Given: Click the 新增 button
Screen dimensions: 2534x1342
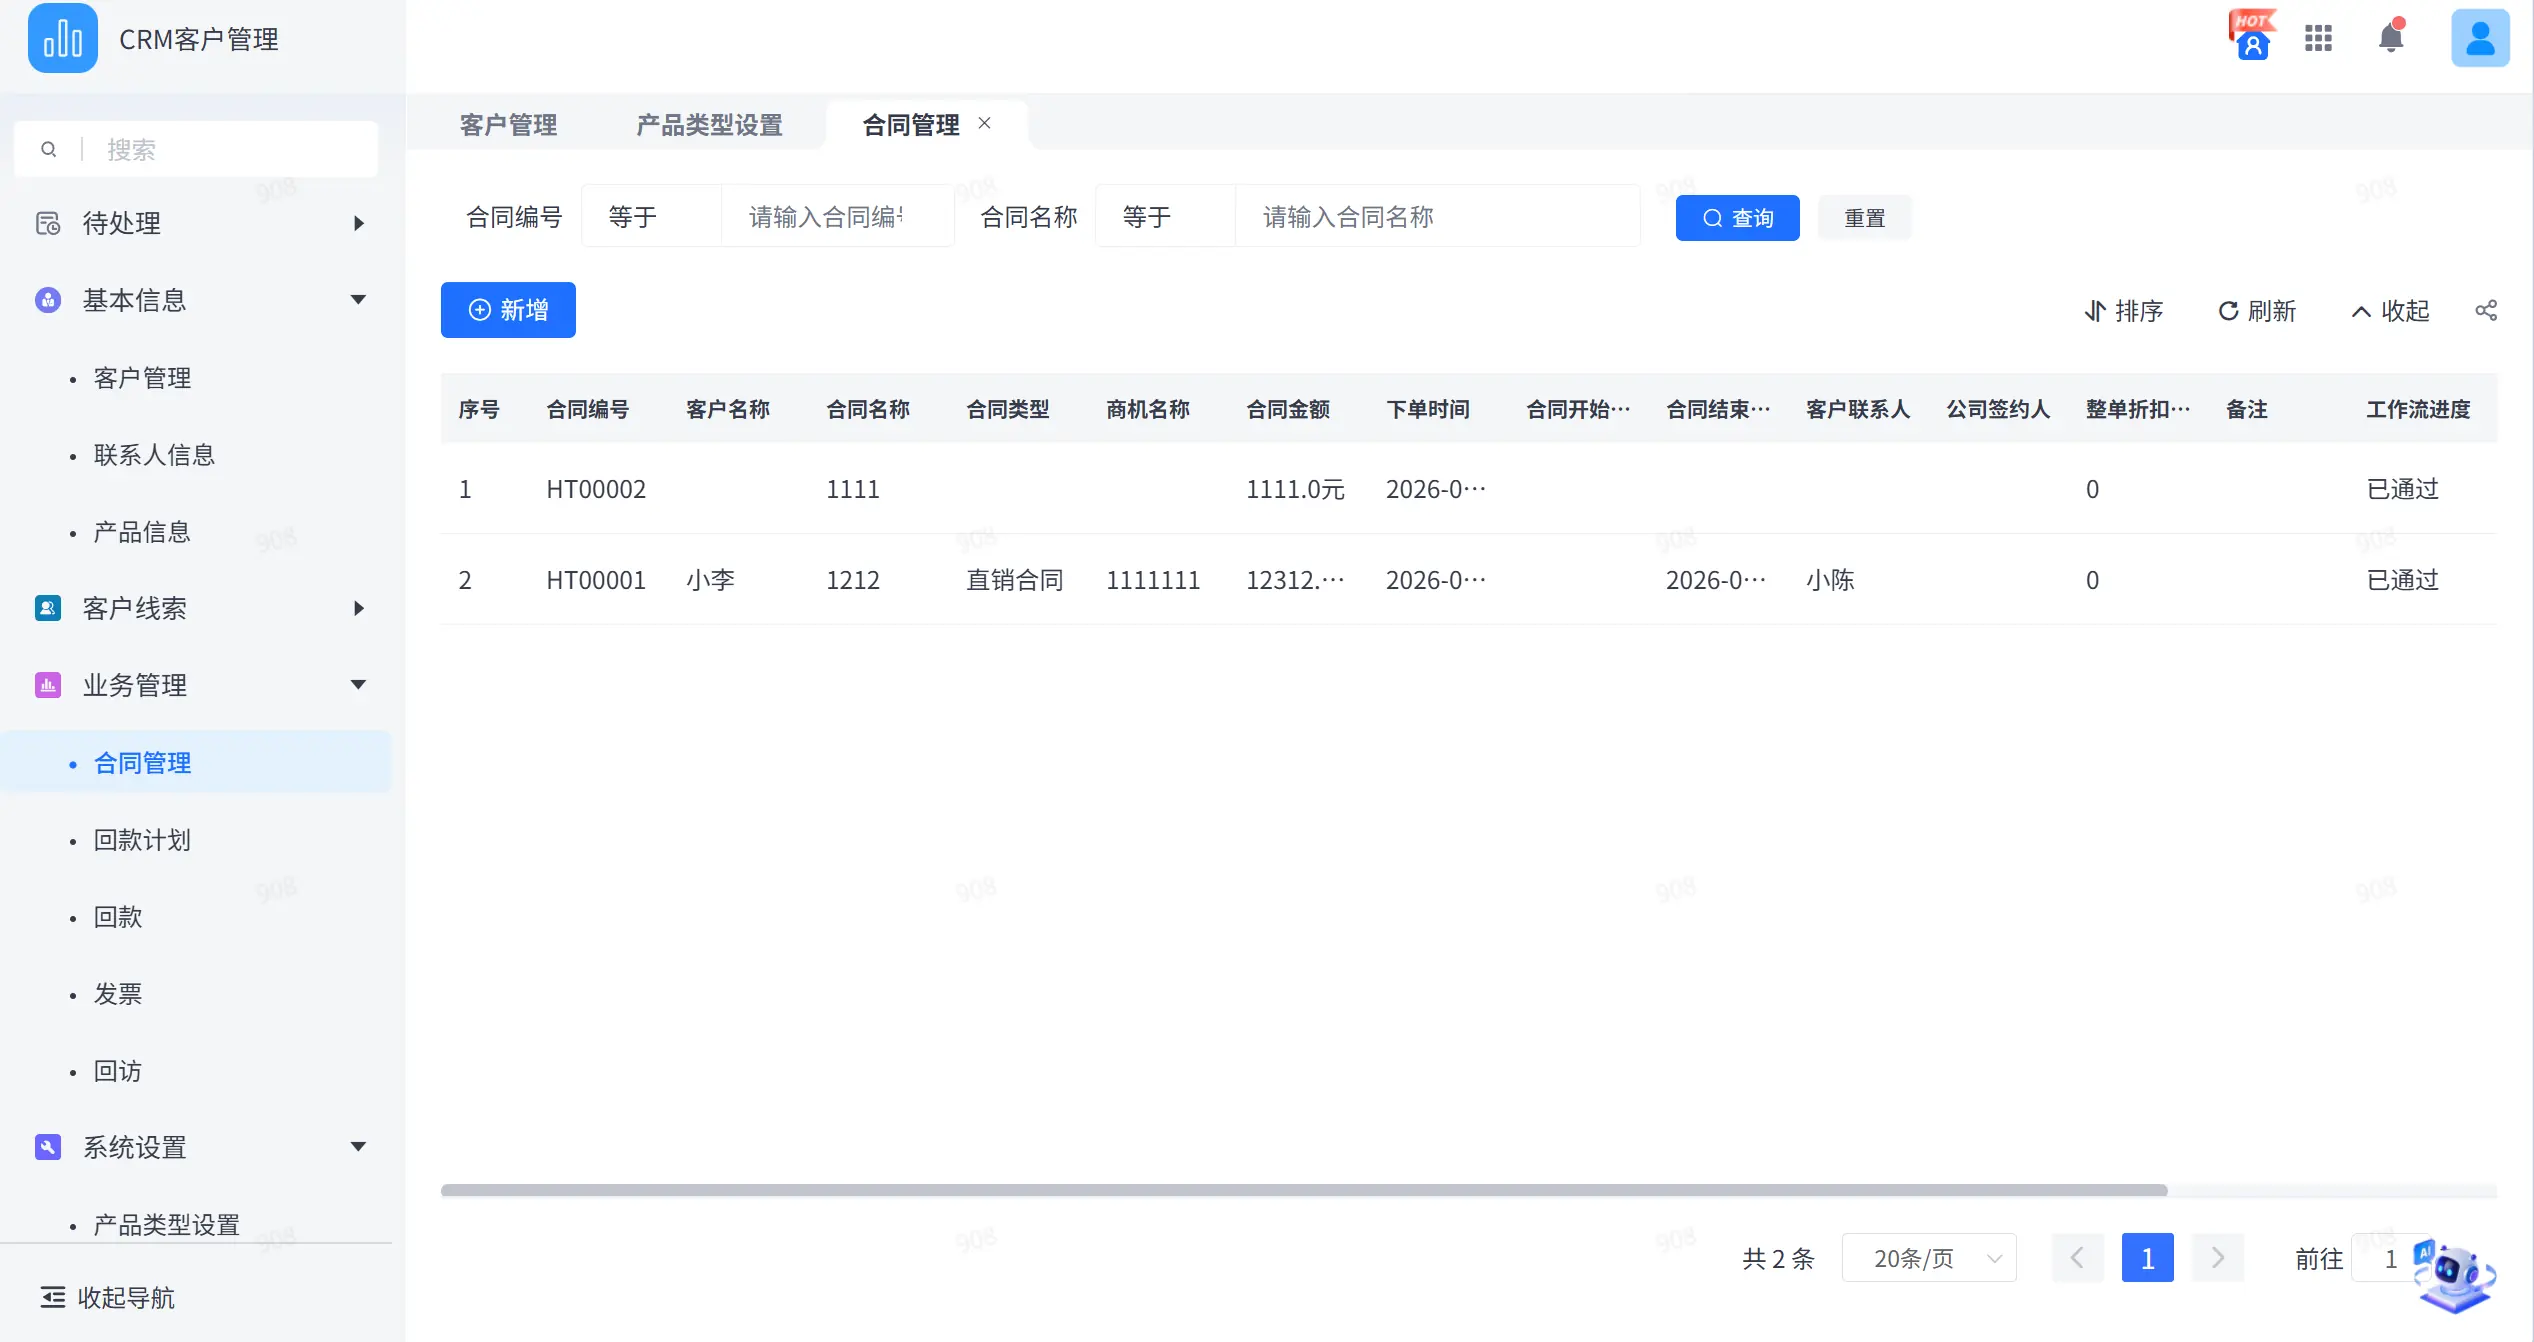Looking at the screenshot, I should [508, 310].
